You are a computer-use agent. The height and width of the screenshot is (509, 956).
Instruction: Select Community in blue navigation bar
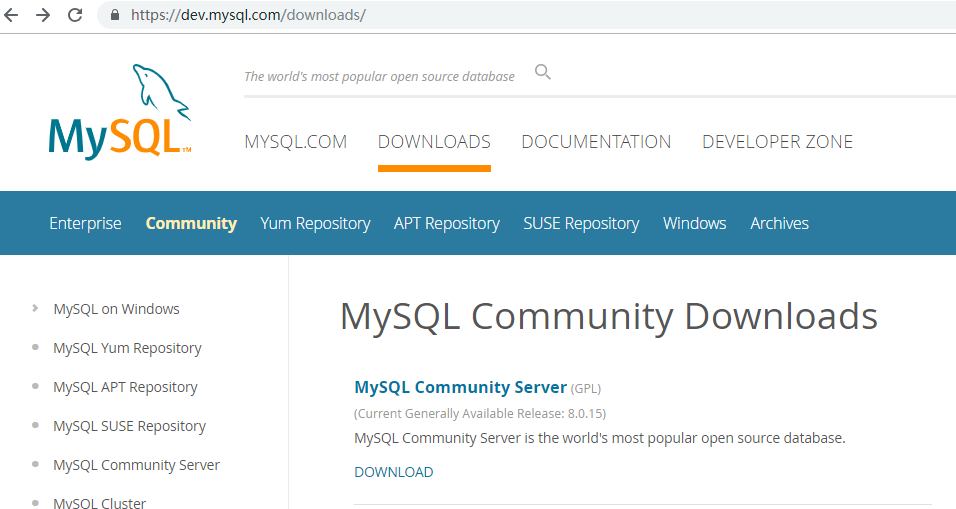pos(191,224)
